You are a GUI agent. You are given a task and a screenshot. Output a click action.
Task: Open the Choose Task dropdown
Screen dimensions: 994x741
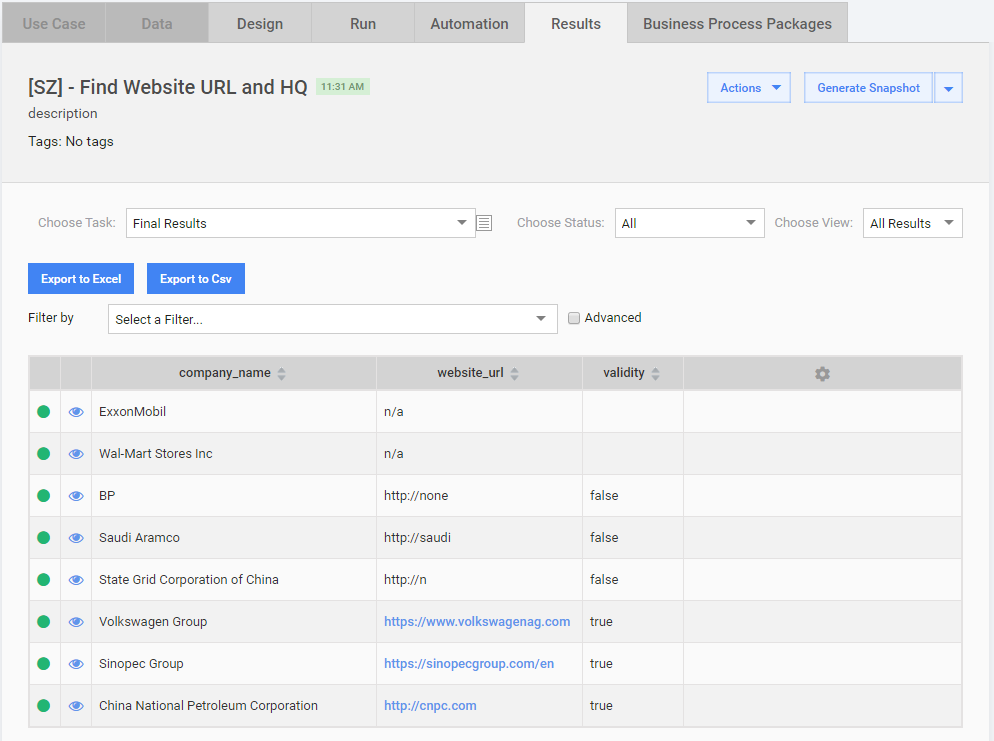300,223
